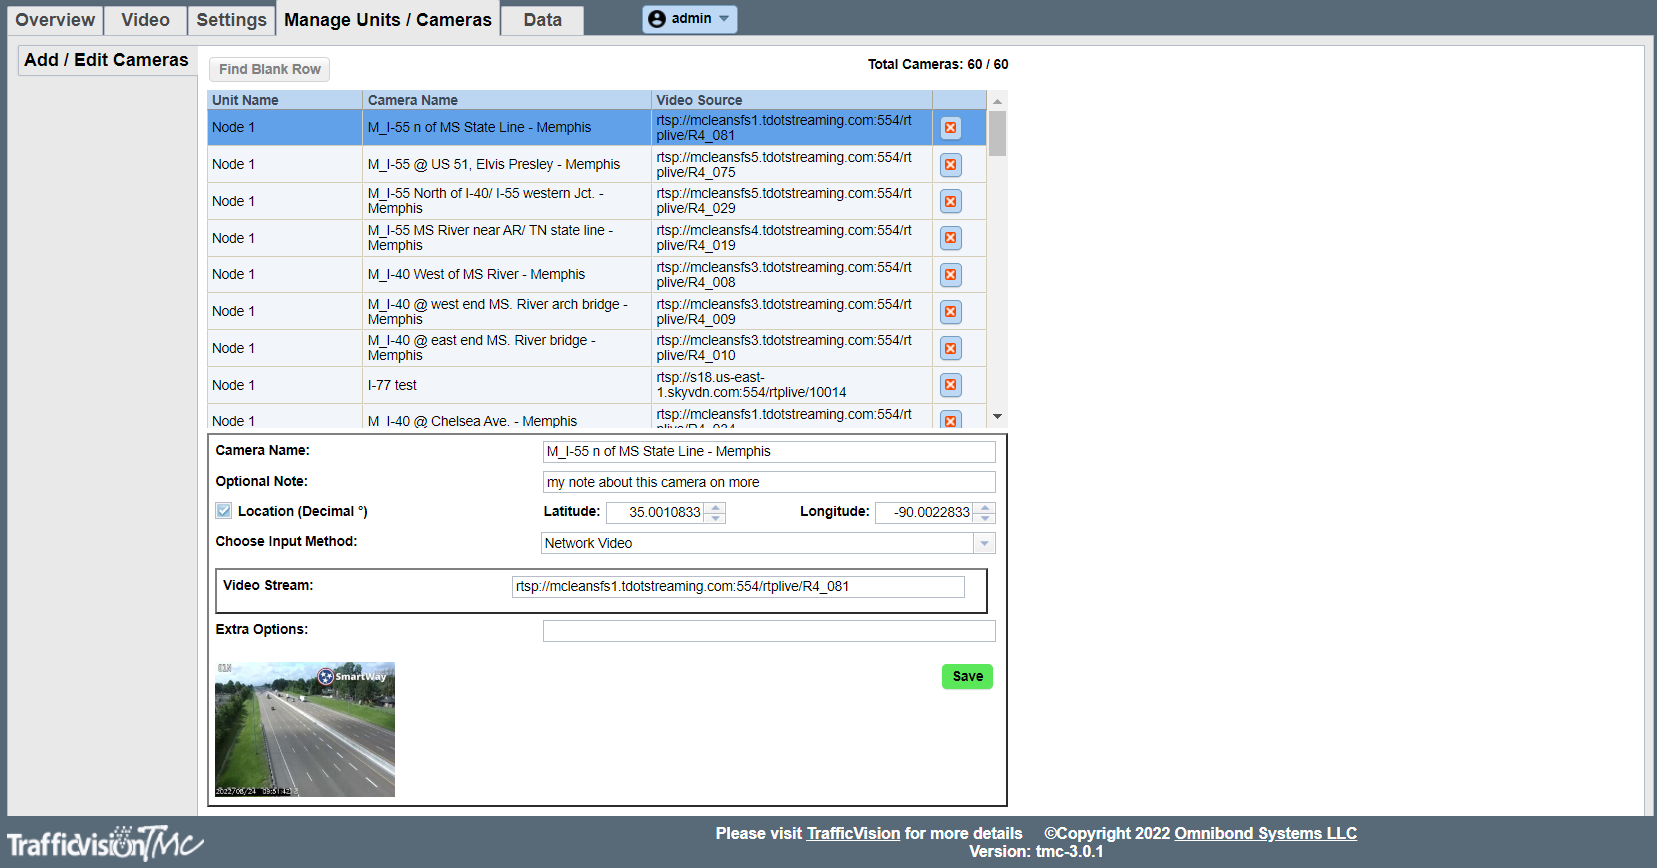This screenshot has width=1657, height=868.
Task: Sort by the Video Source column header
Action: click(792, 100)
